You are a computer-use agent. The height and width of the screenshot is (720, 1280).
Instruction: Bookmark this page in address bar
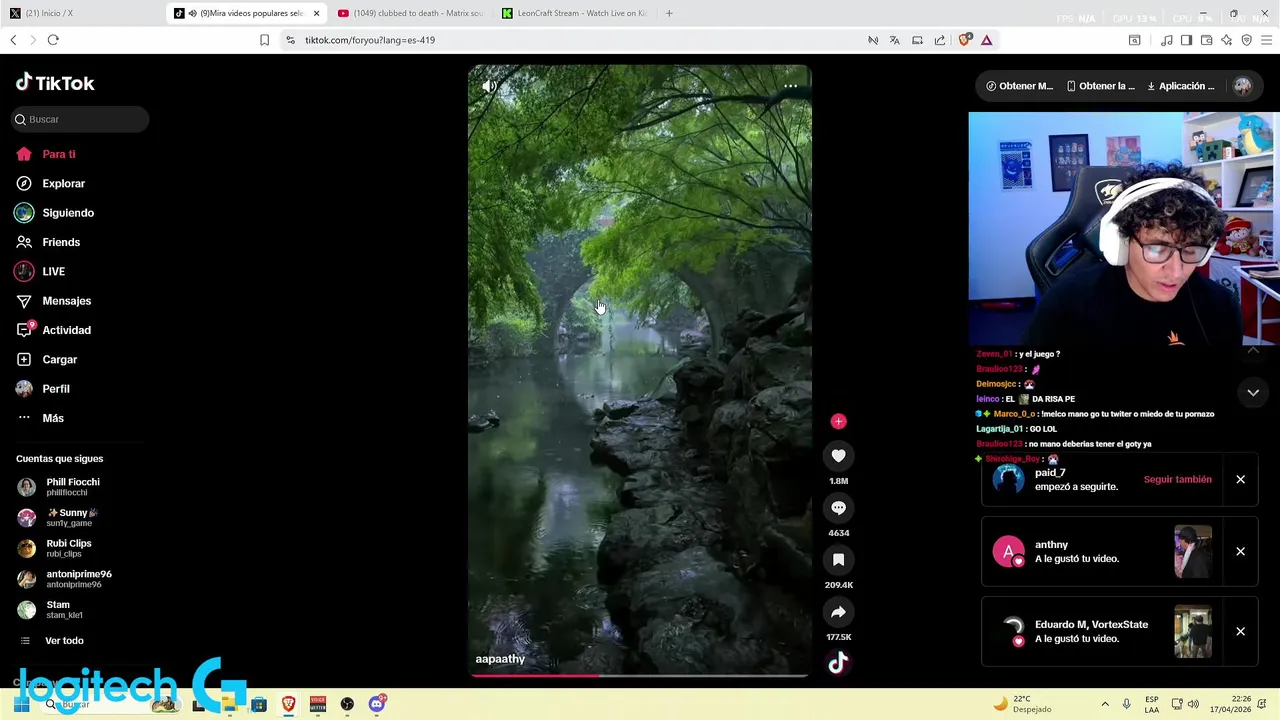point(264,40)
